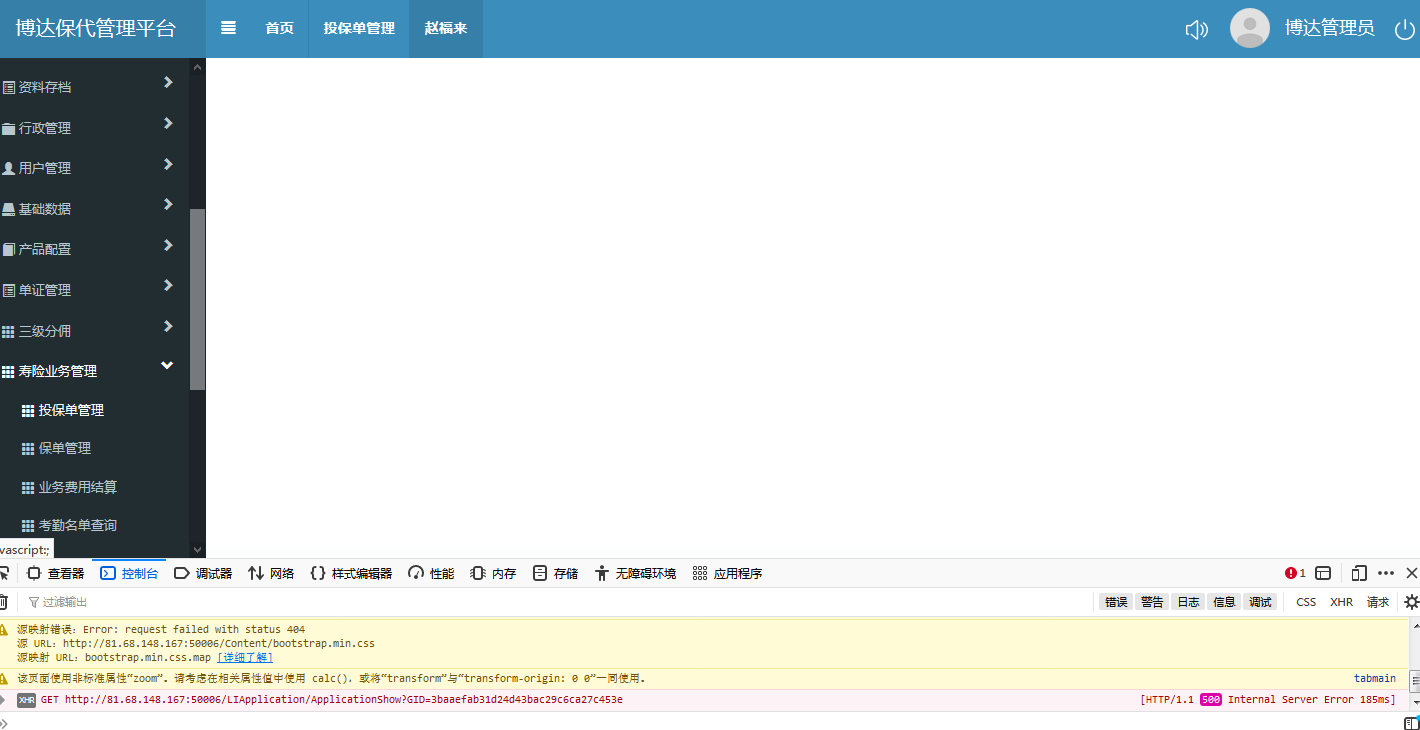Close the DevTools panel

click(x=1412, y=573)
